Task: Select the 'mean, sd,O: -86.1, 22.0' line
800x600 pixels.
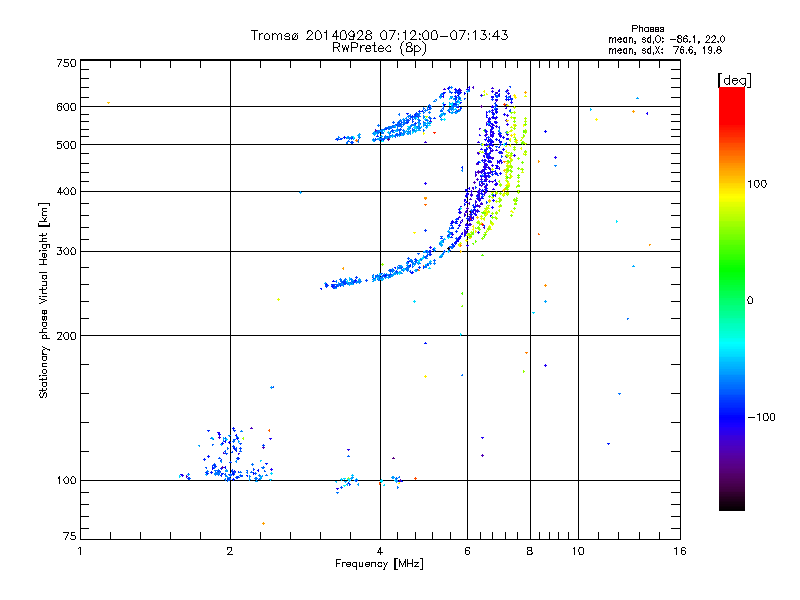Action: tap(666, 39)
